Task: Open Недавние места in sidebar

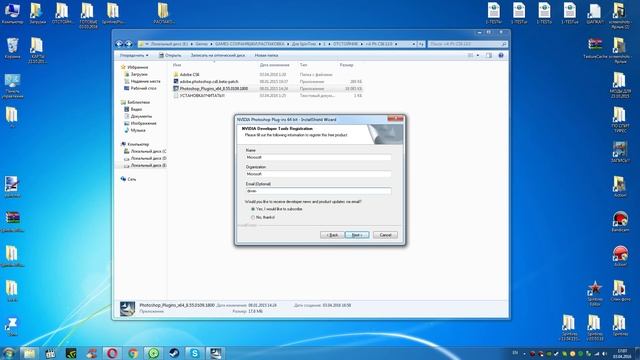Action: [145, 81]
